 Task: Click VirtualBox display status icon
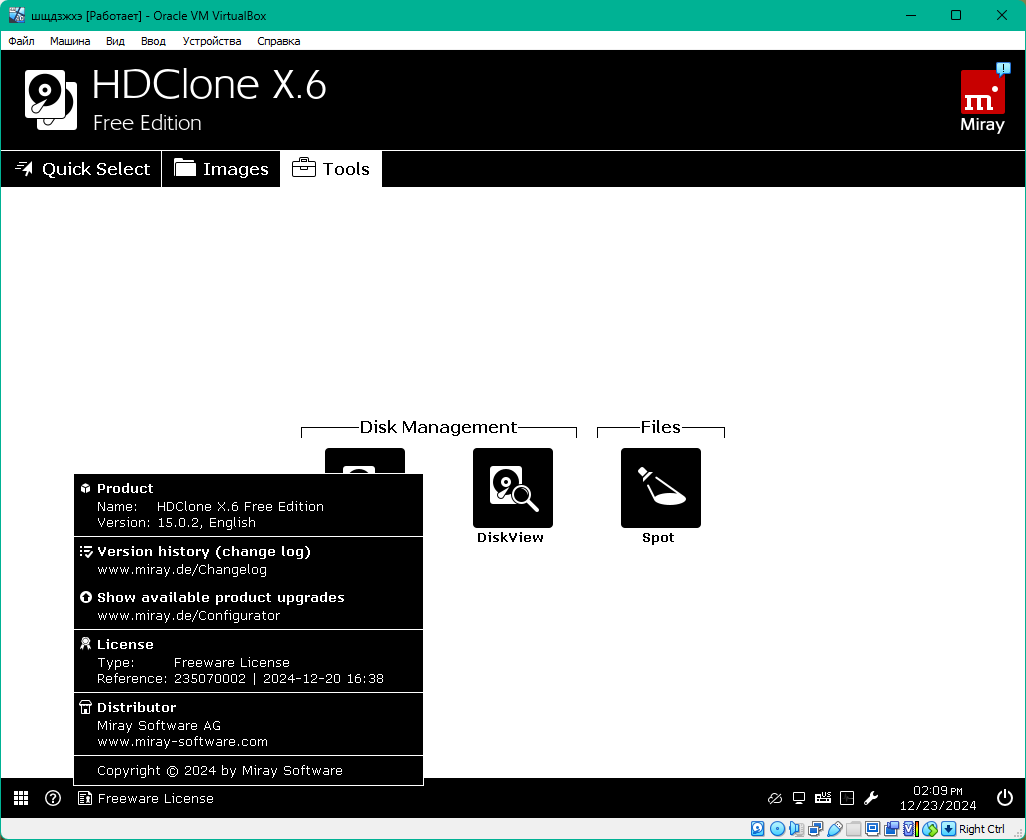(x=872, y=829)
